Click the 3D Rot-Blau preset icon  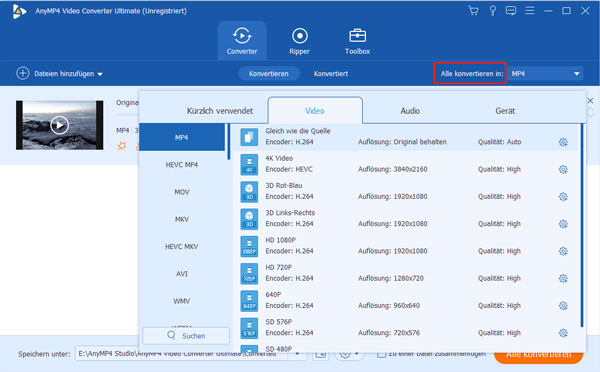tap(249, 192)
